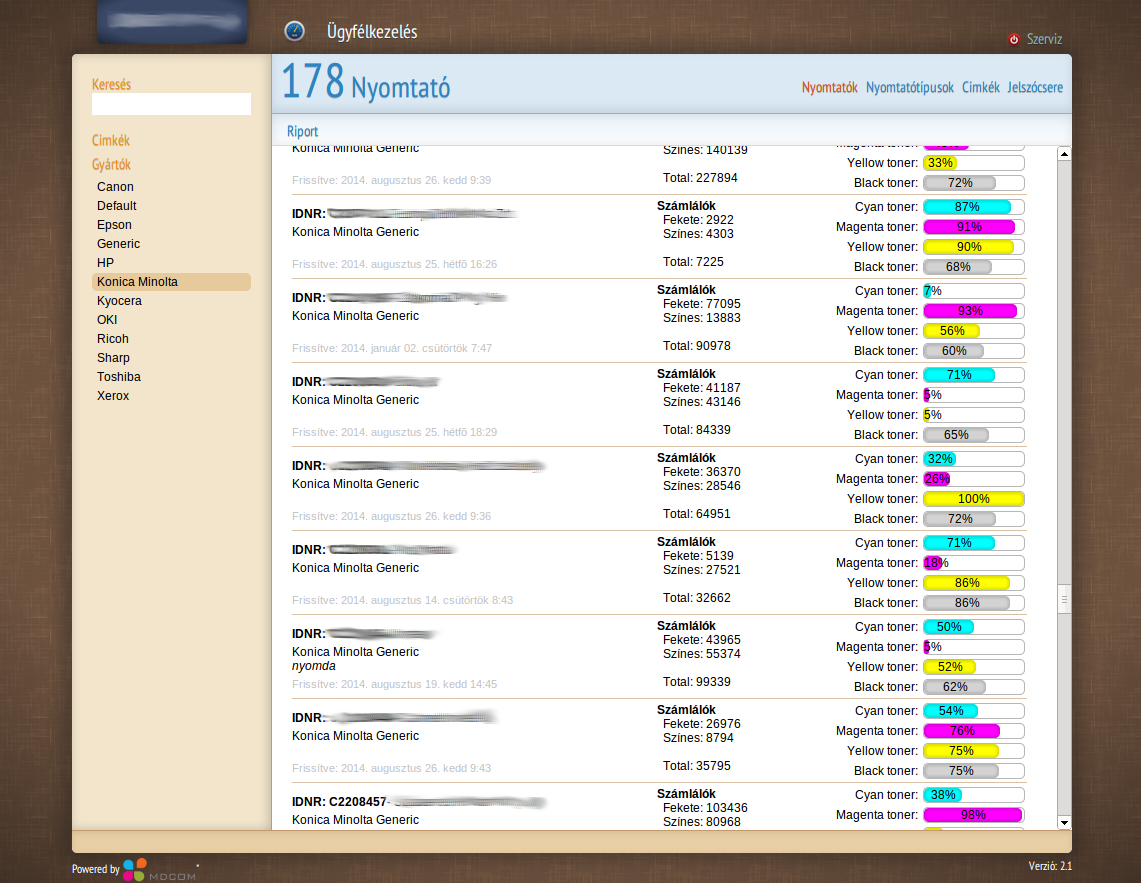This screenshot has height=883, width=1141.
Task: Switch to the Nyomtatótípusok tab
Action: click(x=910, y=87)
